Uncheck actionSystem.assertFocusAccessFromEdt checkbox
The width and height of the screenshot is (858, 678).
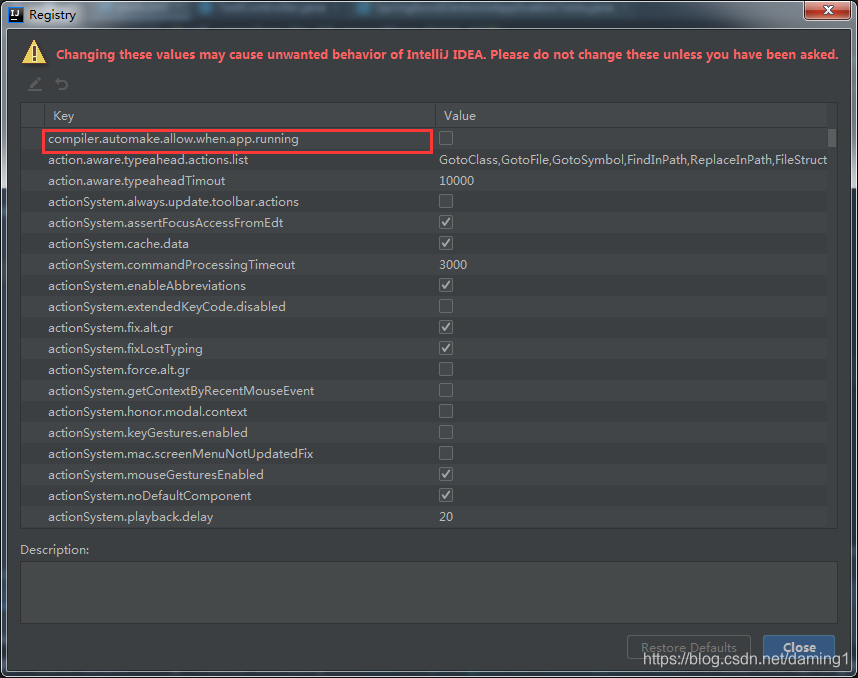(446, 222)
